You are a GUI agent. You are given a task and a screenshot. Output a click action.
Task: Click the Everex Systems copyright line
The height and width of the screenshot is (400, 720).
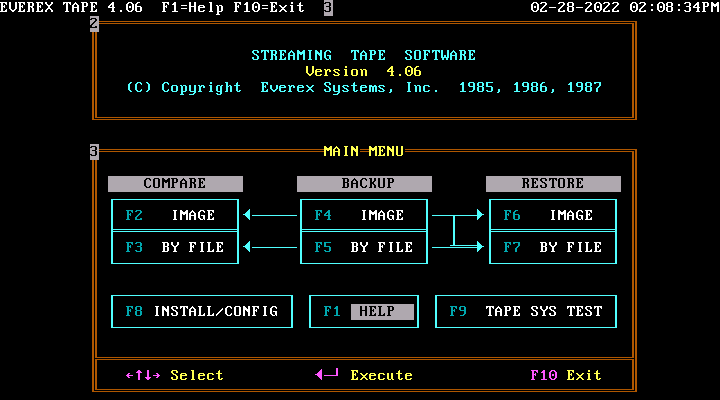coord(364,87)
